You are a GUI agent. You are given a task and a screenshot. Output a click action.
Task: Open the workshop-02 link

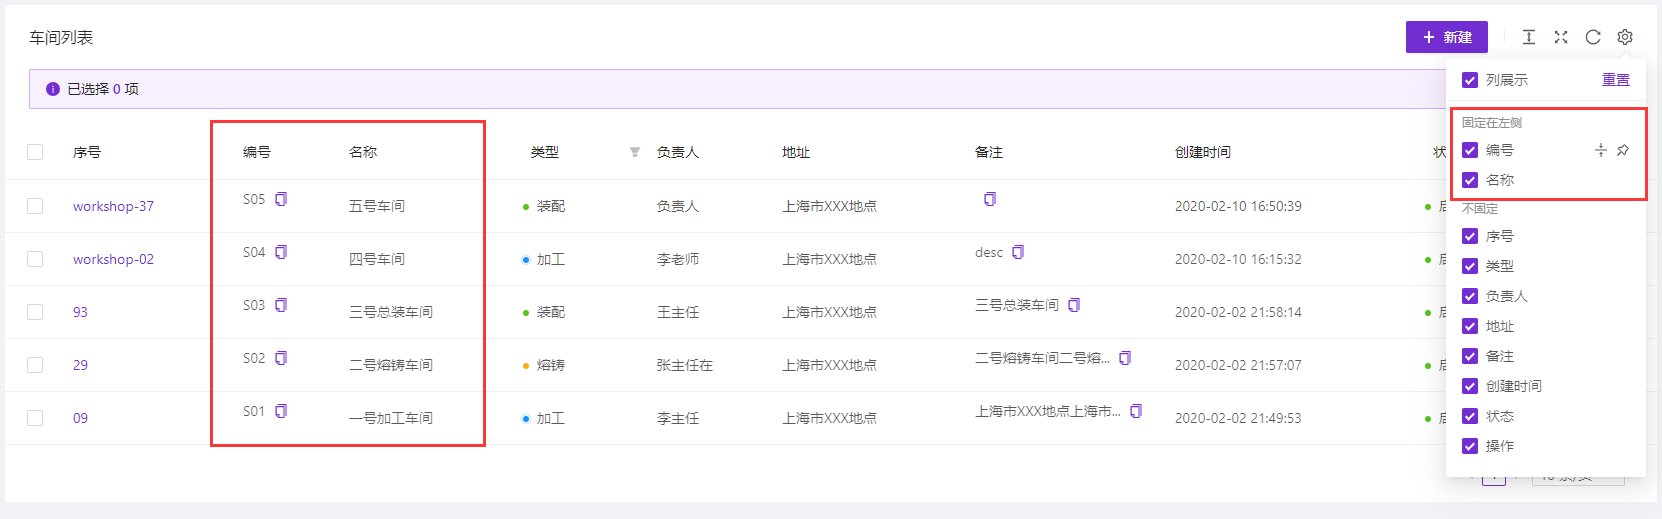coord(113,259)
